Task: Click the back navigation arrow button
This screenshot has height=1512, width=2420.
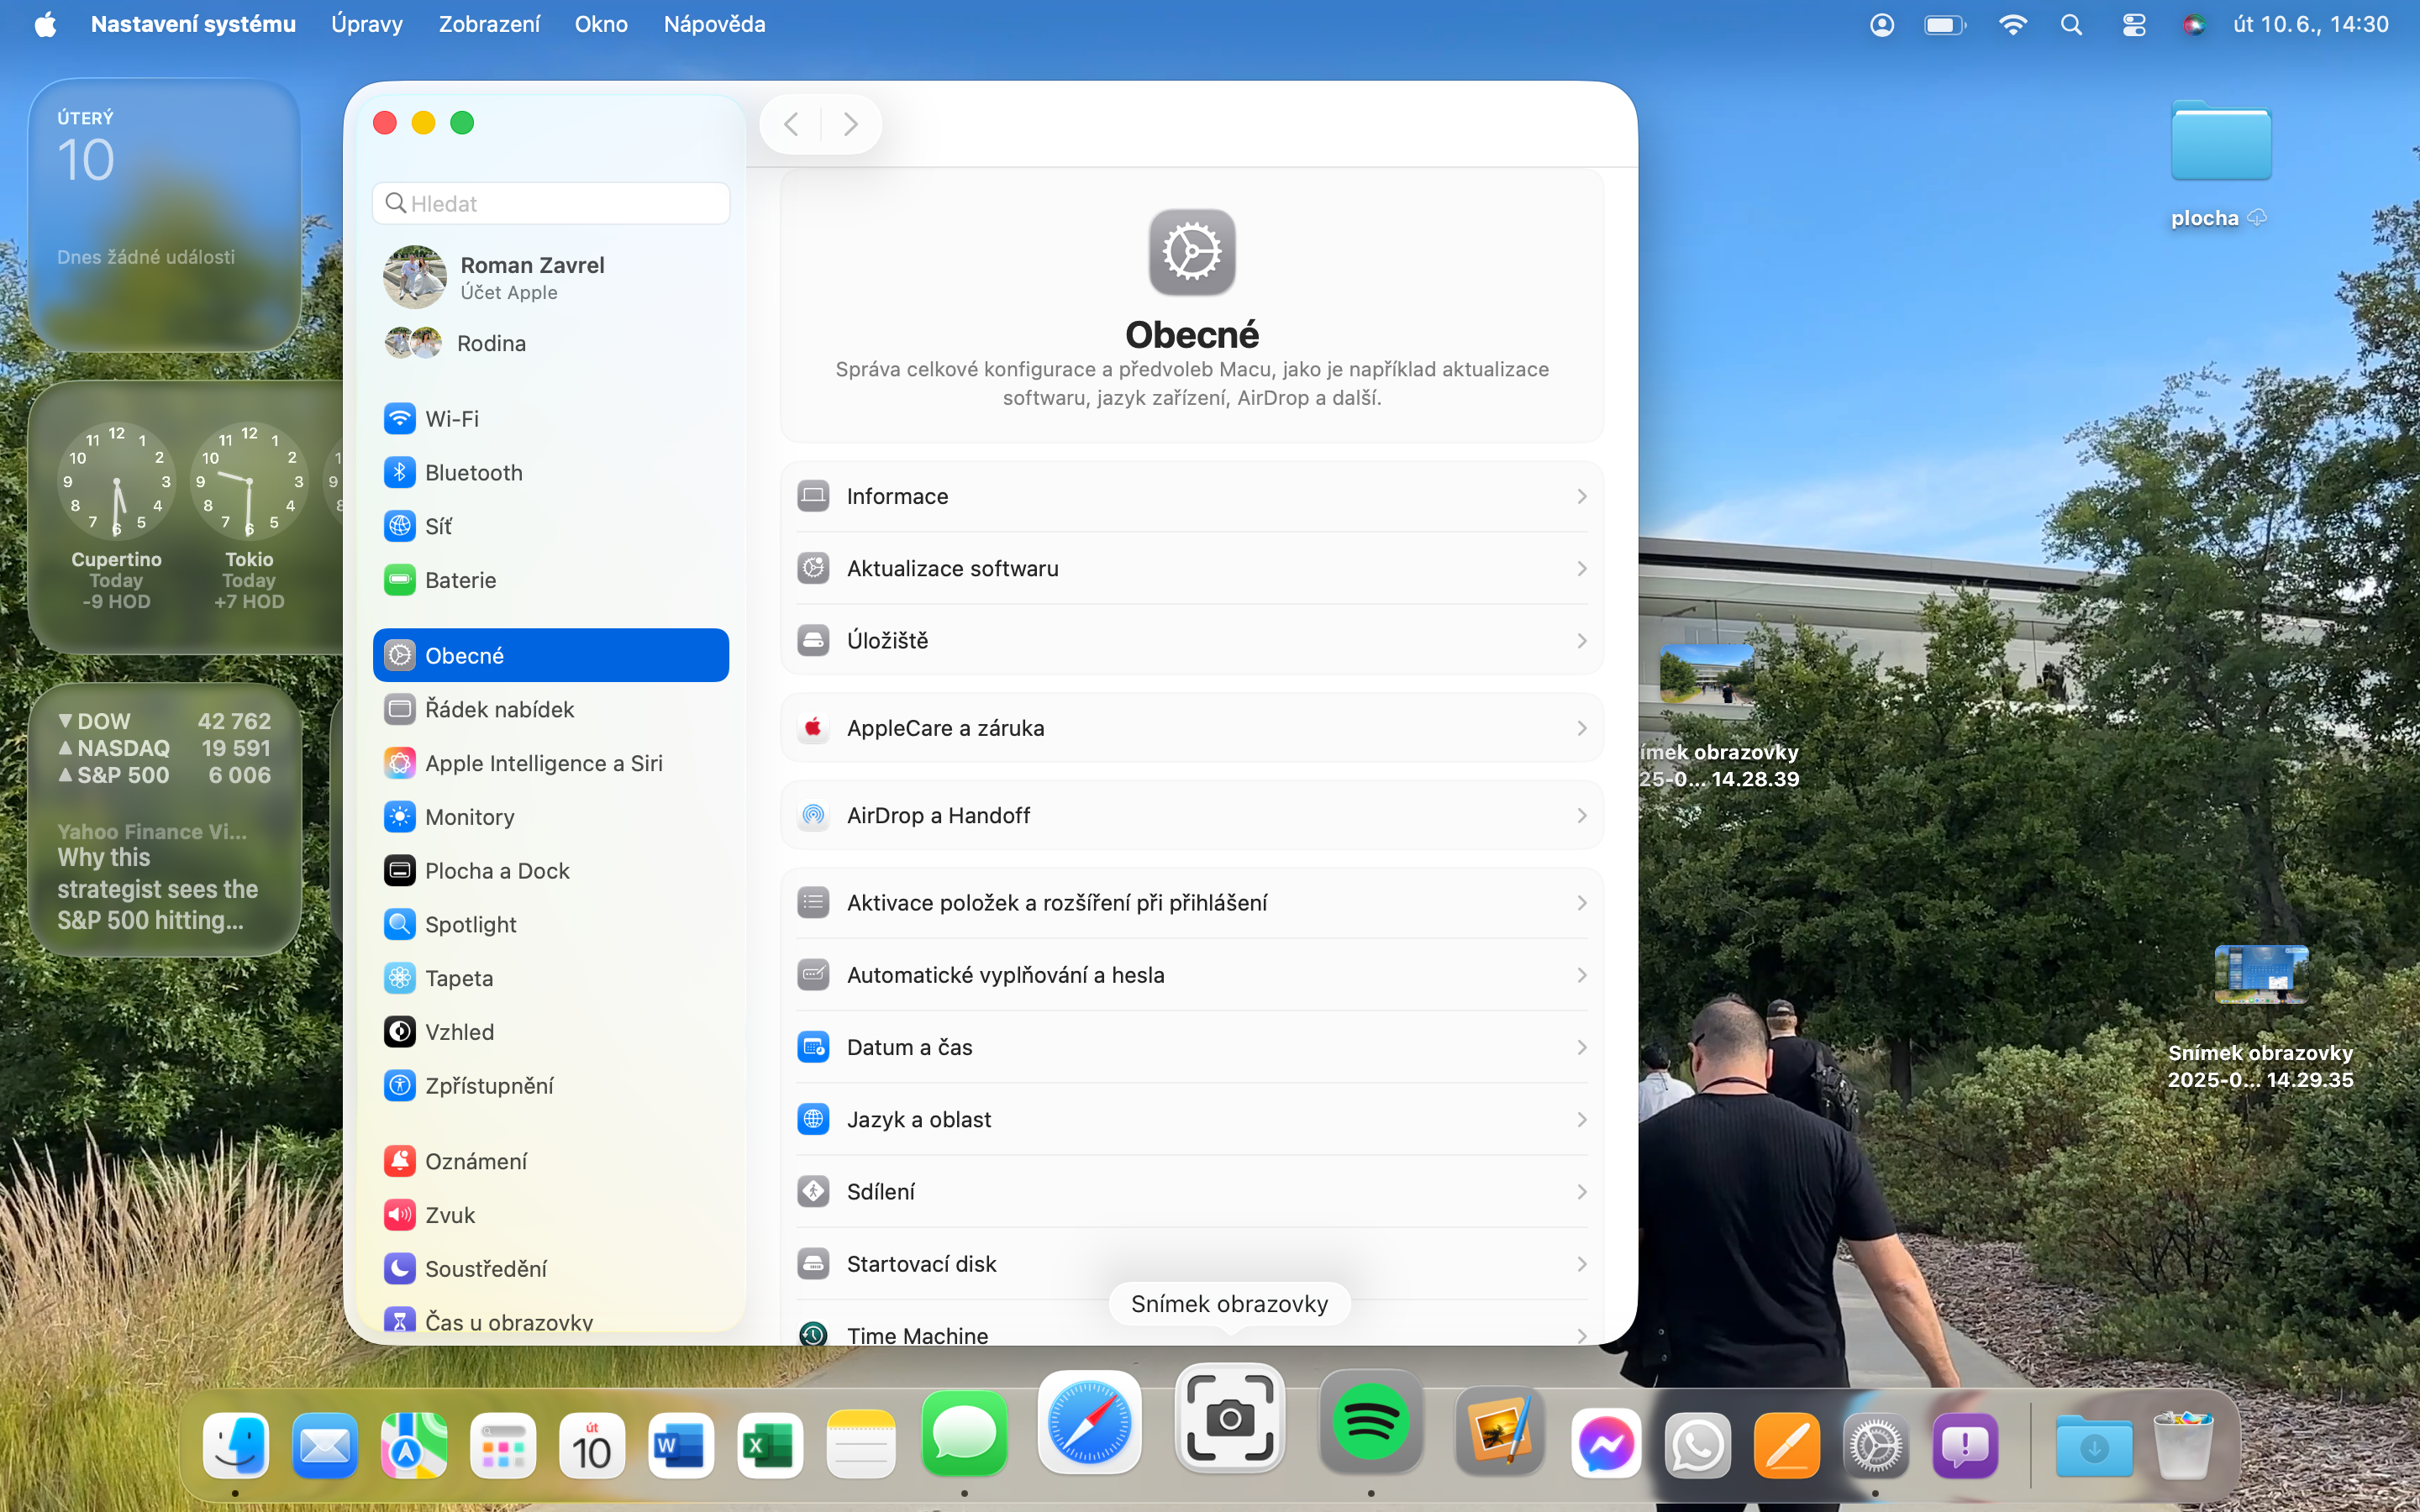Action: coord(791,124)
